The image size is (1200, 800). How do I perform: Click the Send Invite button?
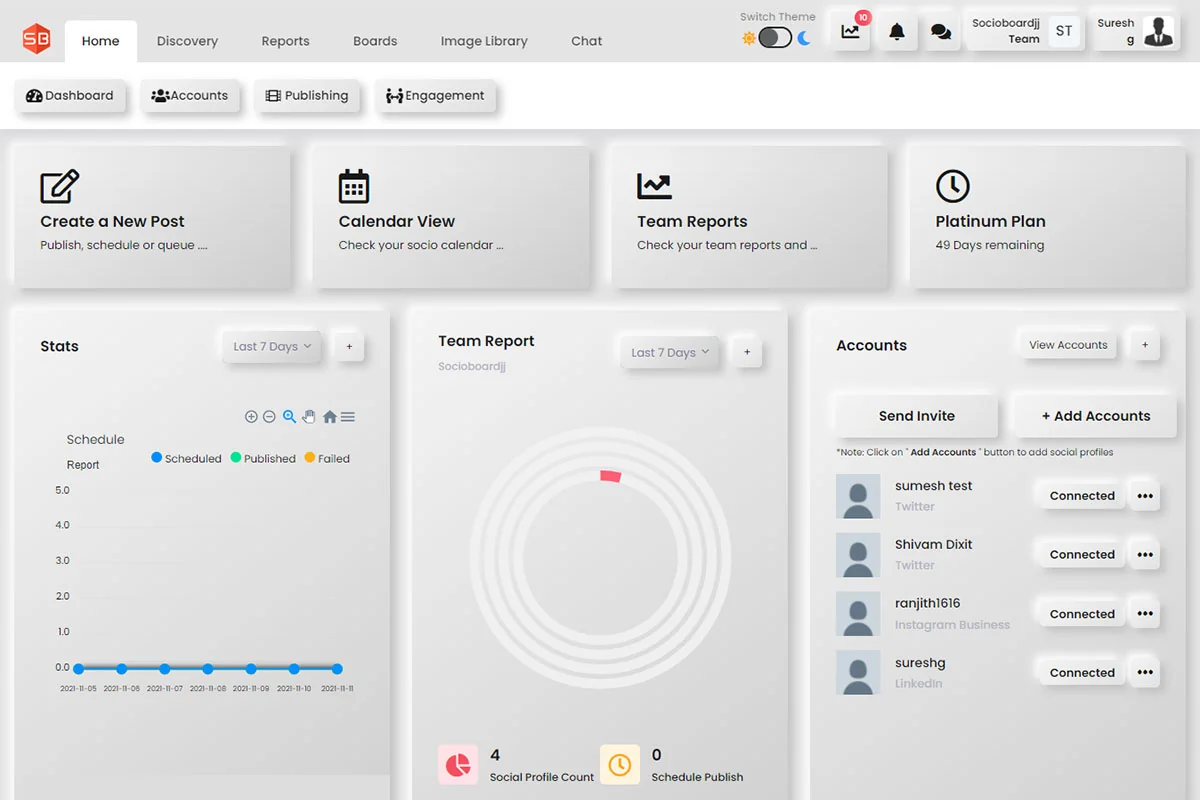click(915, 415)
